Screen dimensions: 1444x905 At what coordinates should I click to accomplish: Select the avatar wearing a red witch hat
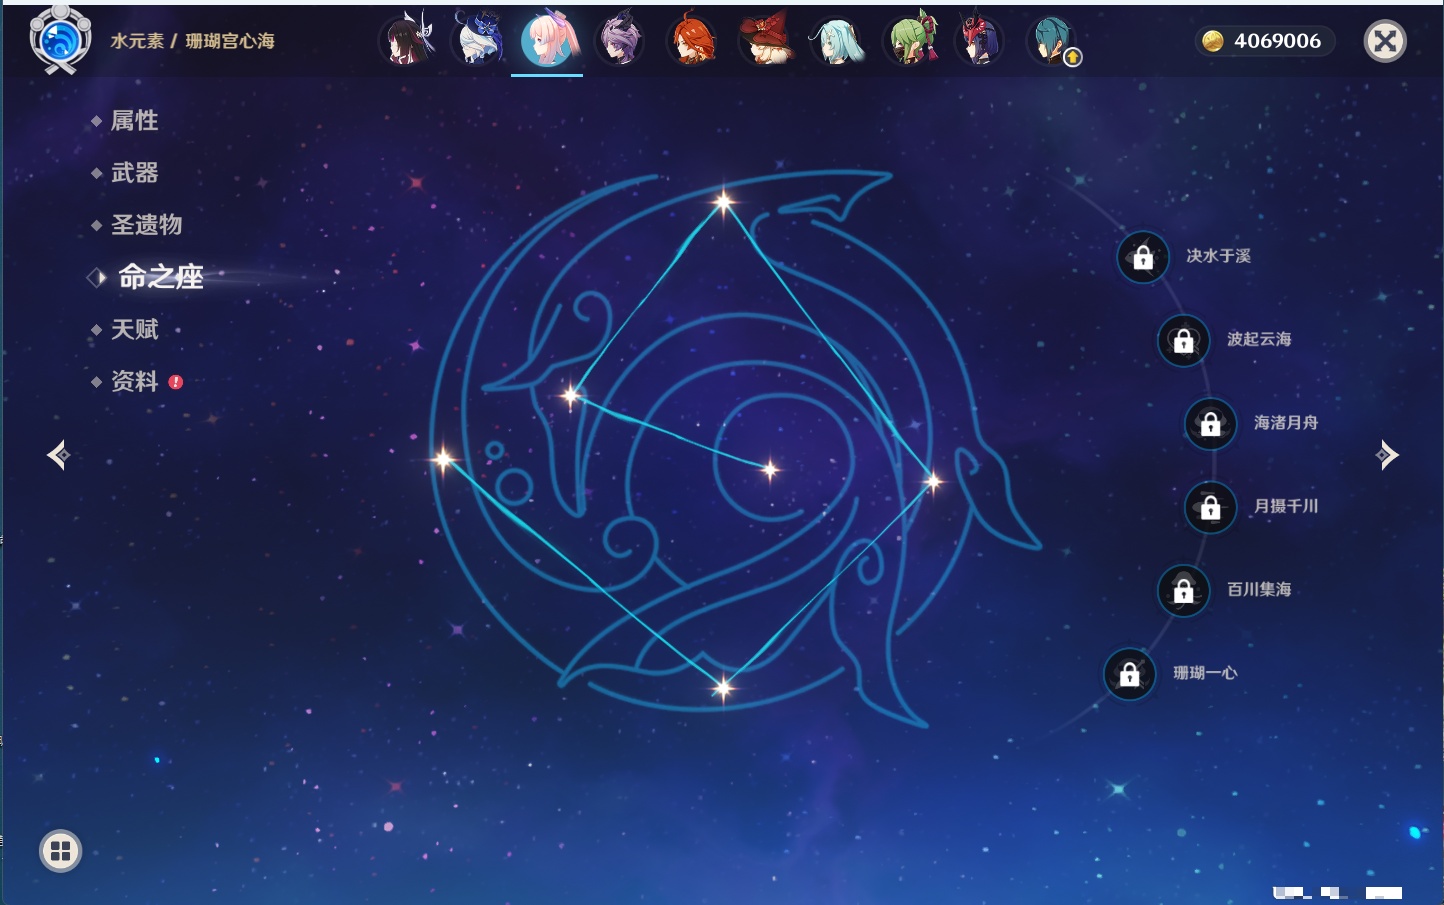[x=765, y=41]
